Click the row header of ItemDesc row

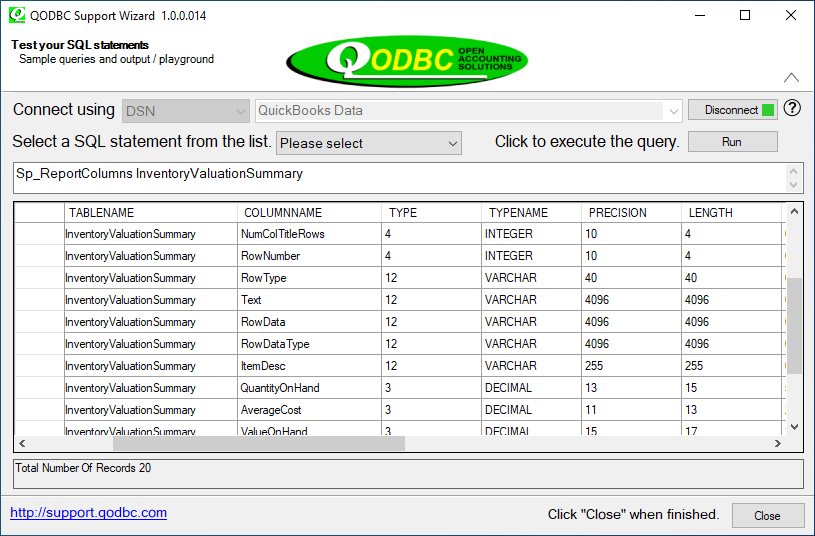pos(40,366)
